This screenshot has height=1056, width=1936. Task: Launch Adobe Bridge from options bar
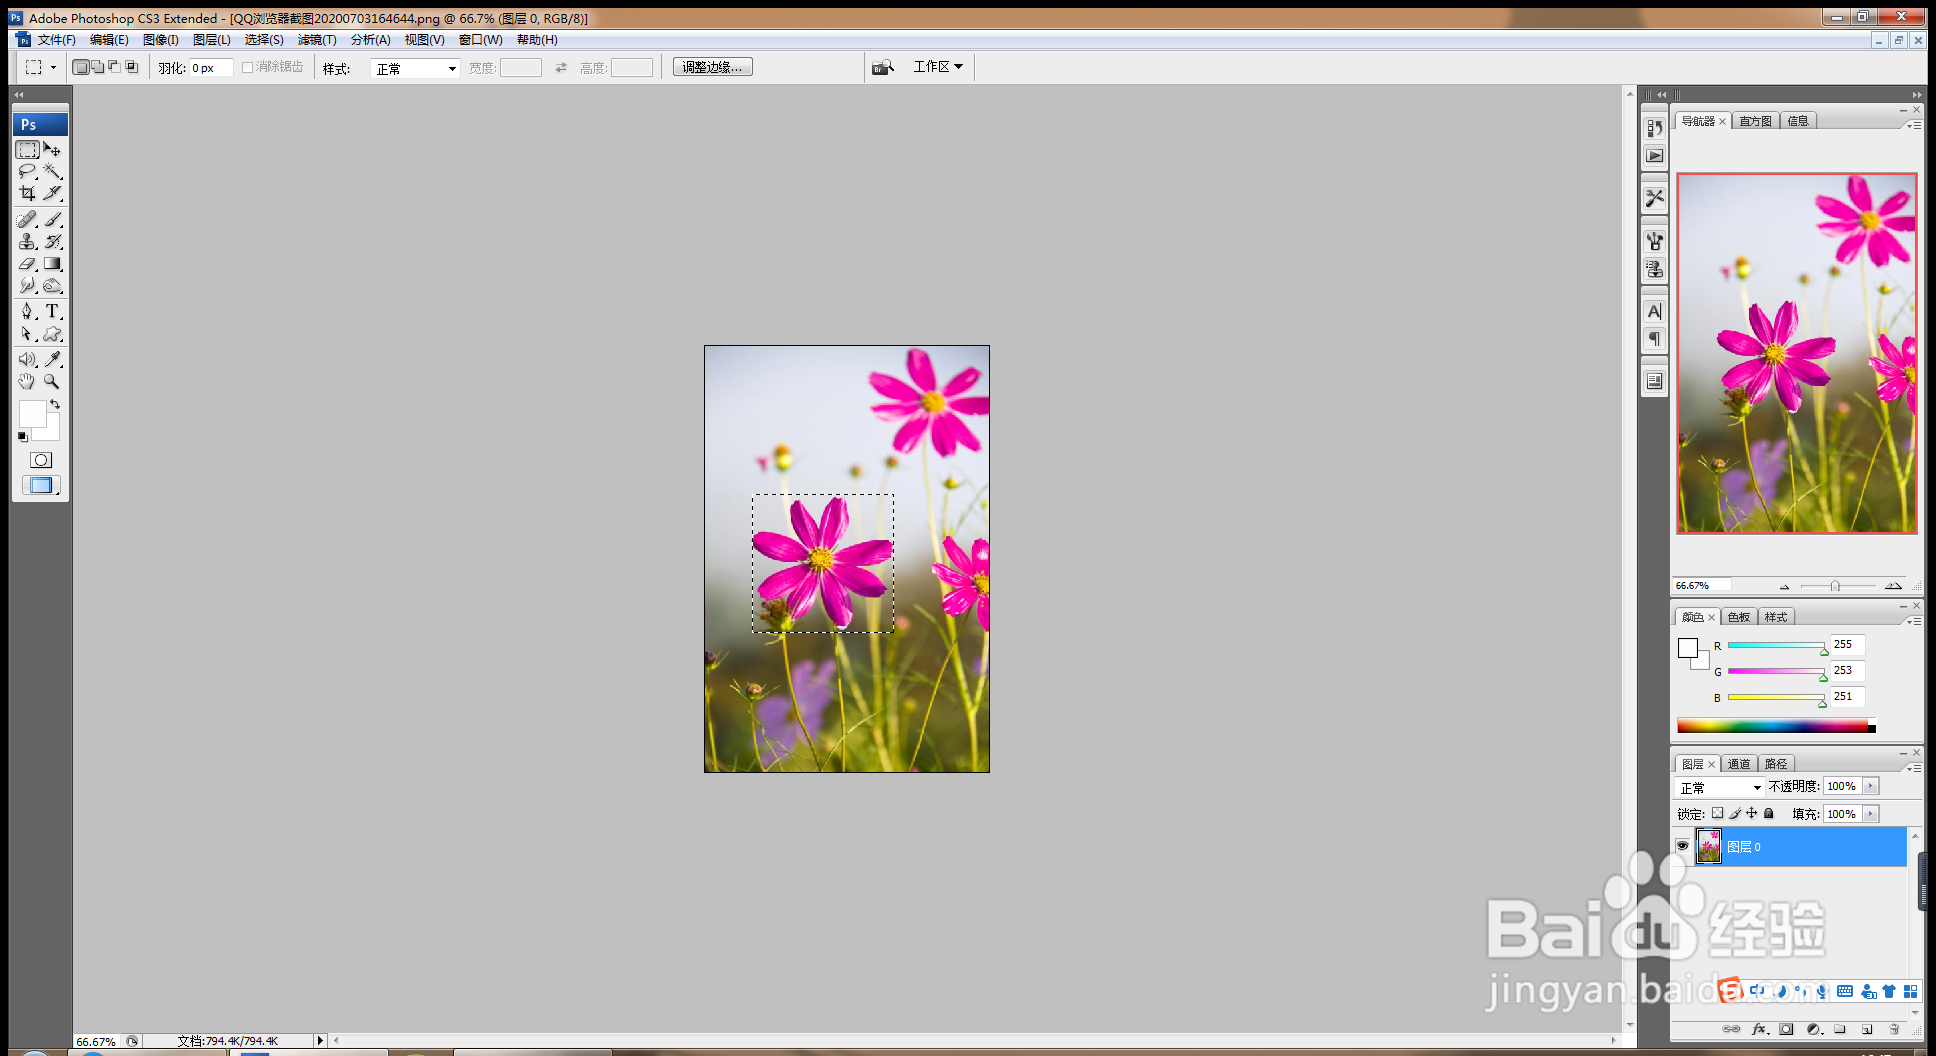[x=882, y=67]
